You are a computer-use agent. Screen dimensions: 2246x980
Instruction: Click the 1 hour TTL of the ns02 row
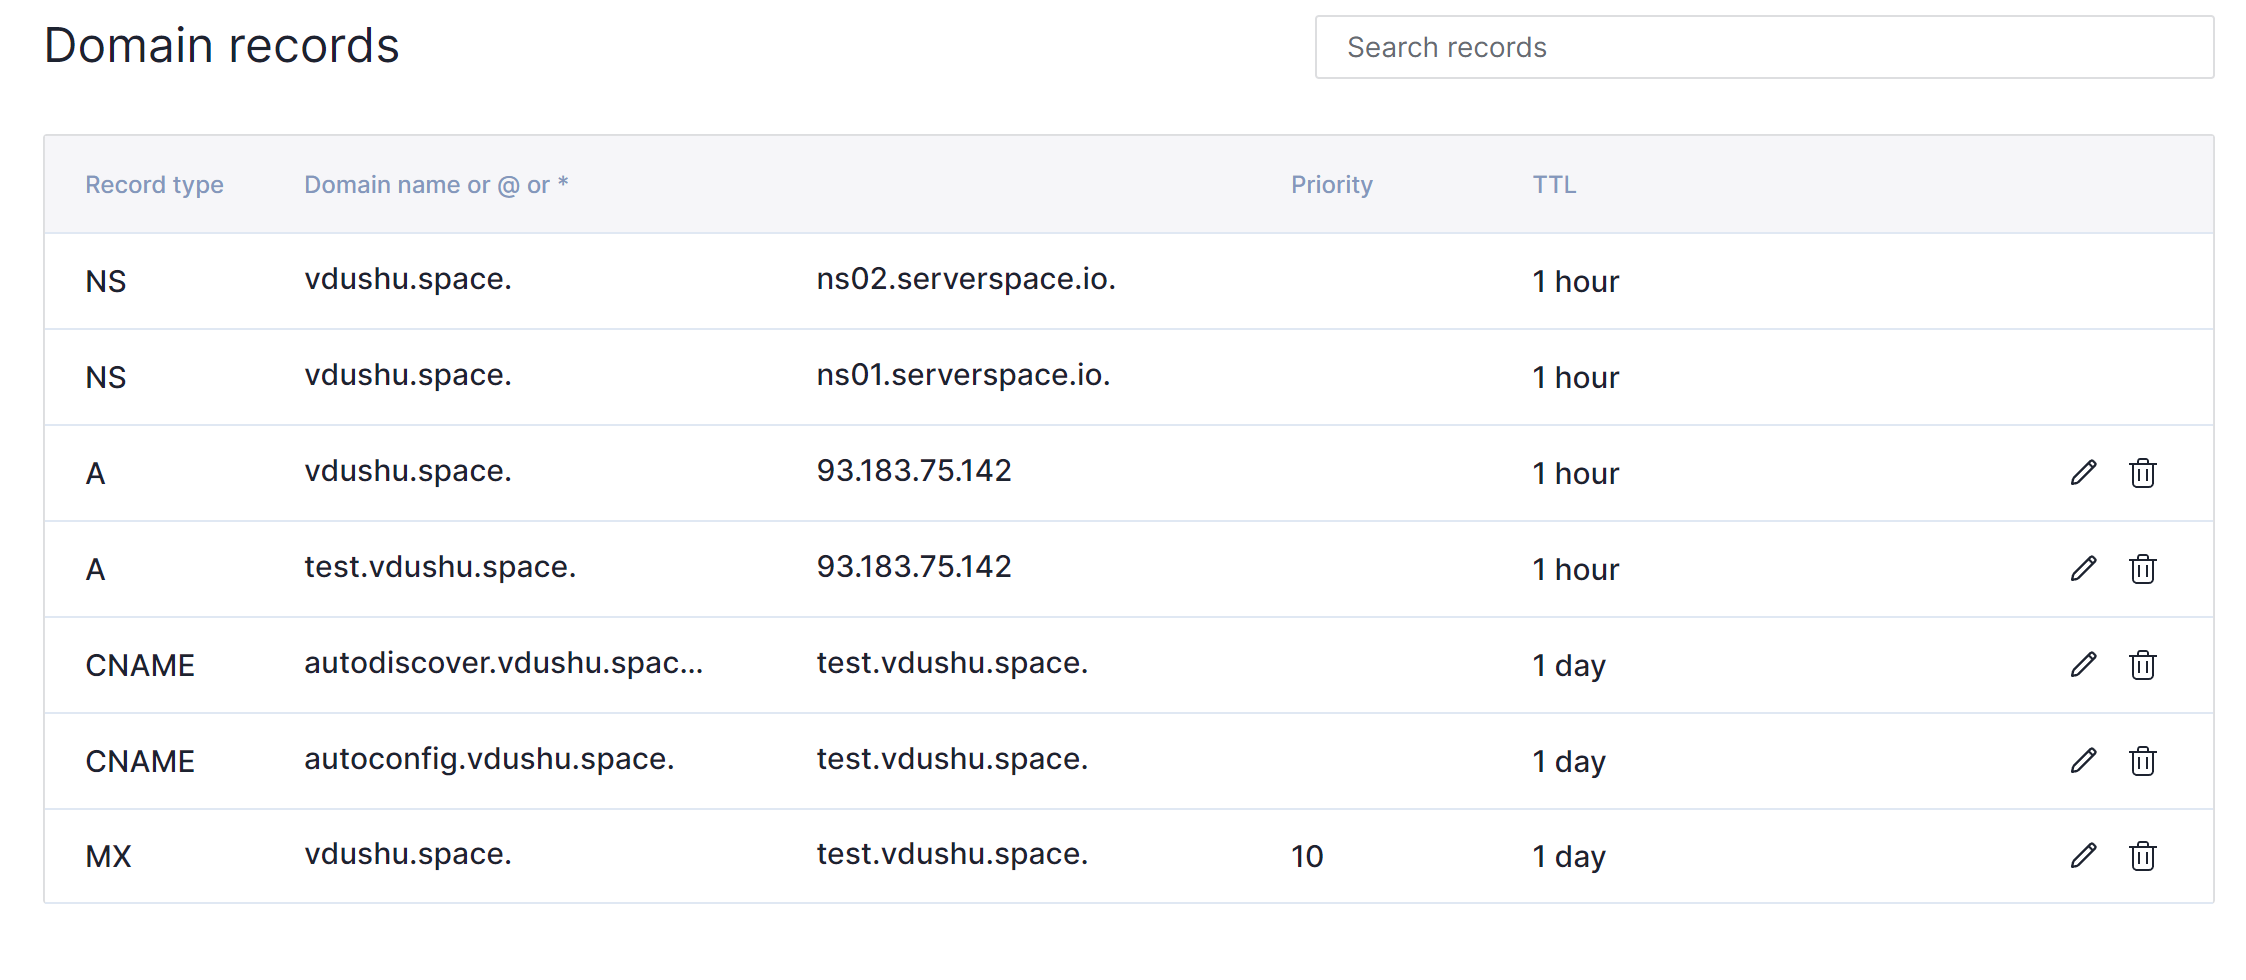pos(1575,281)
